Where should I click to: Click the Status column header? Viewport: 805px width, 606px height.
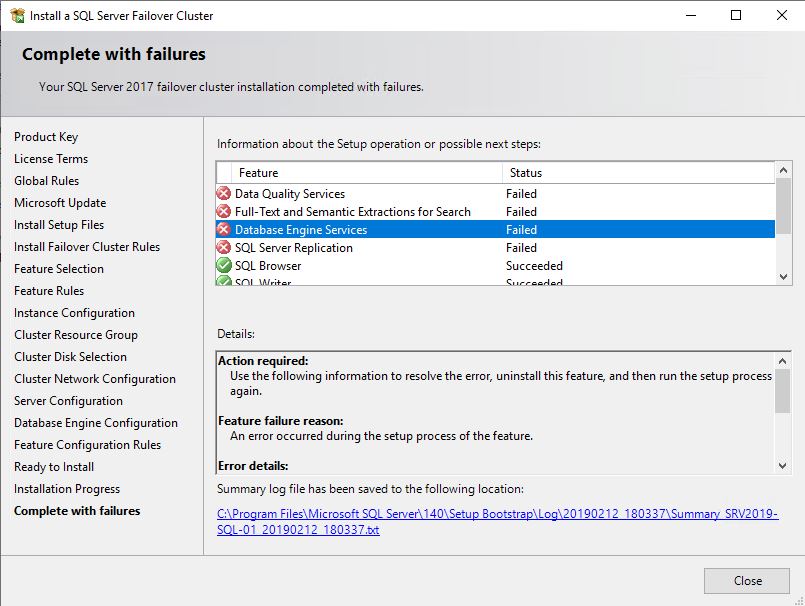point(638,173)
